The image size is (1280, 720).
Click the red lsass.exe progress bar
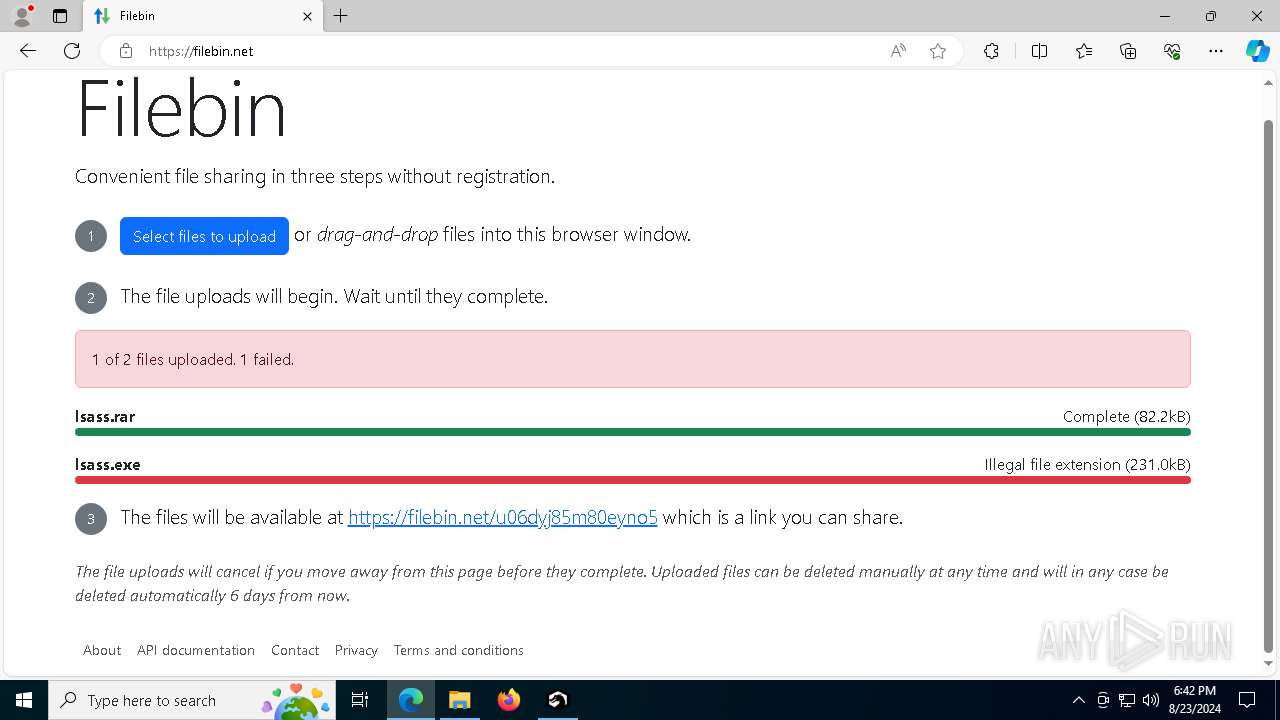[632, 480]
